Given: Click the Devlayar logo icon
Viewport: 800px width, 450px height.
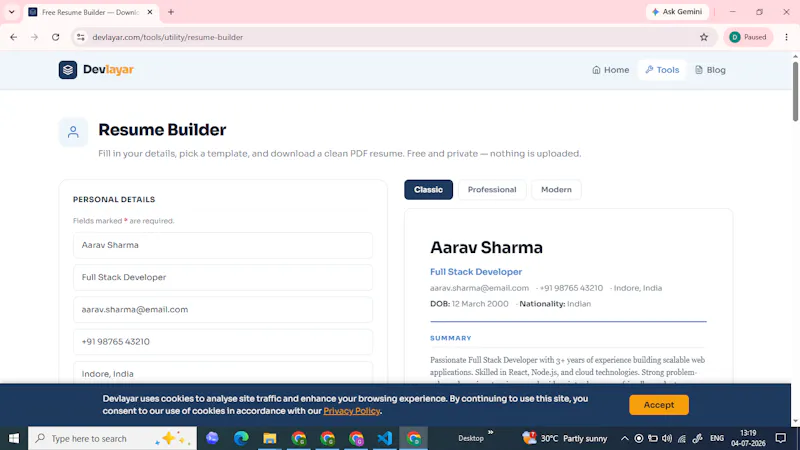Looking at the screenshot, I should (x=67, y=70).
